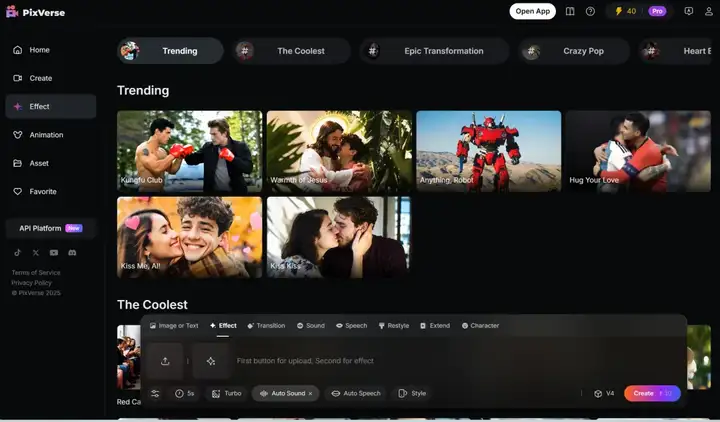Open the Terms of Service link

click(x=36, y=273)
